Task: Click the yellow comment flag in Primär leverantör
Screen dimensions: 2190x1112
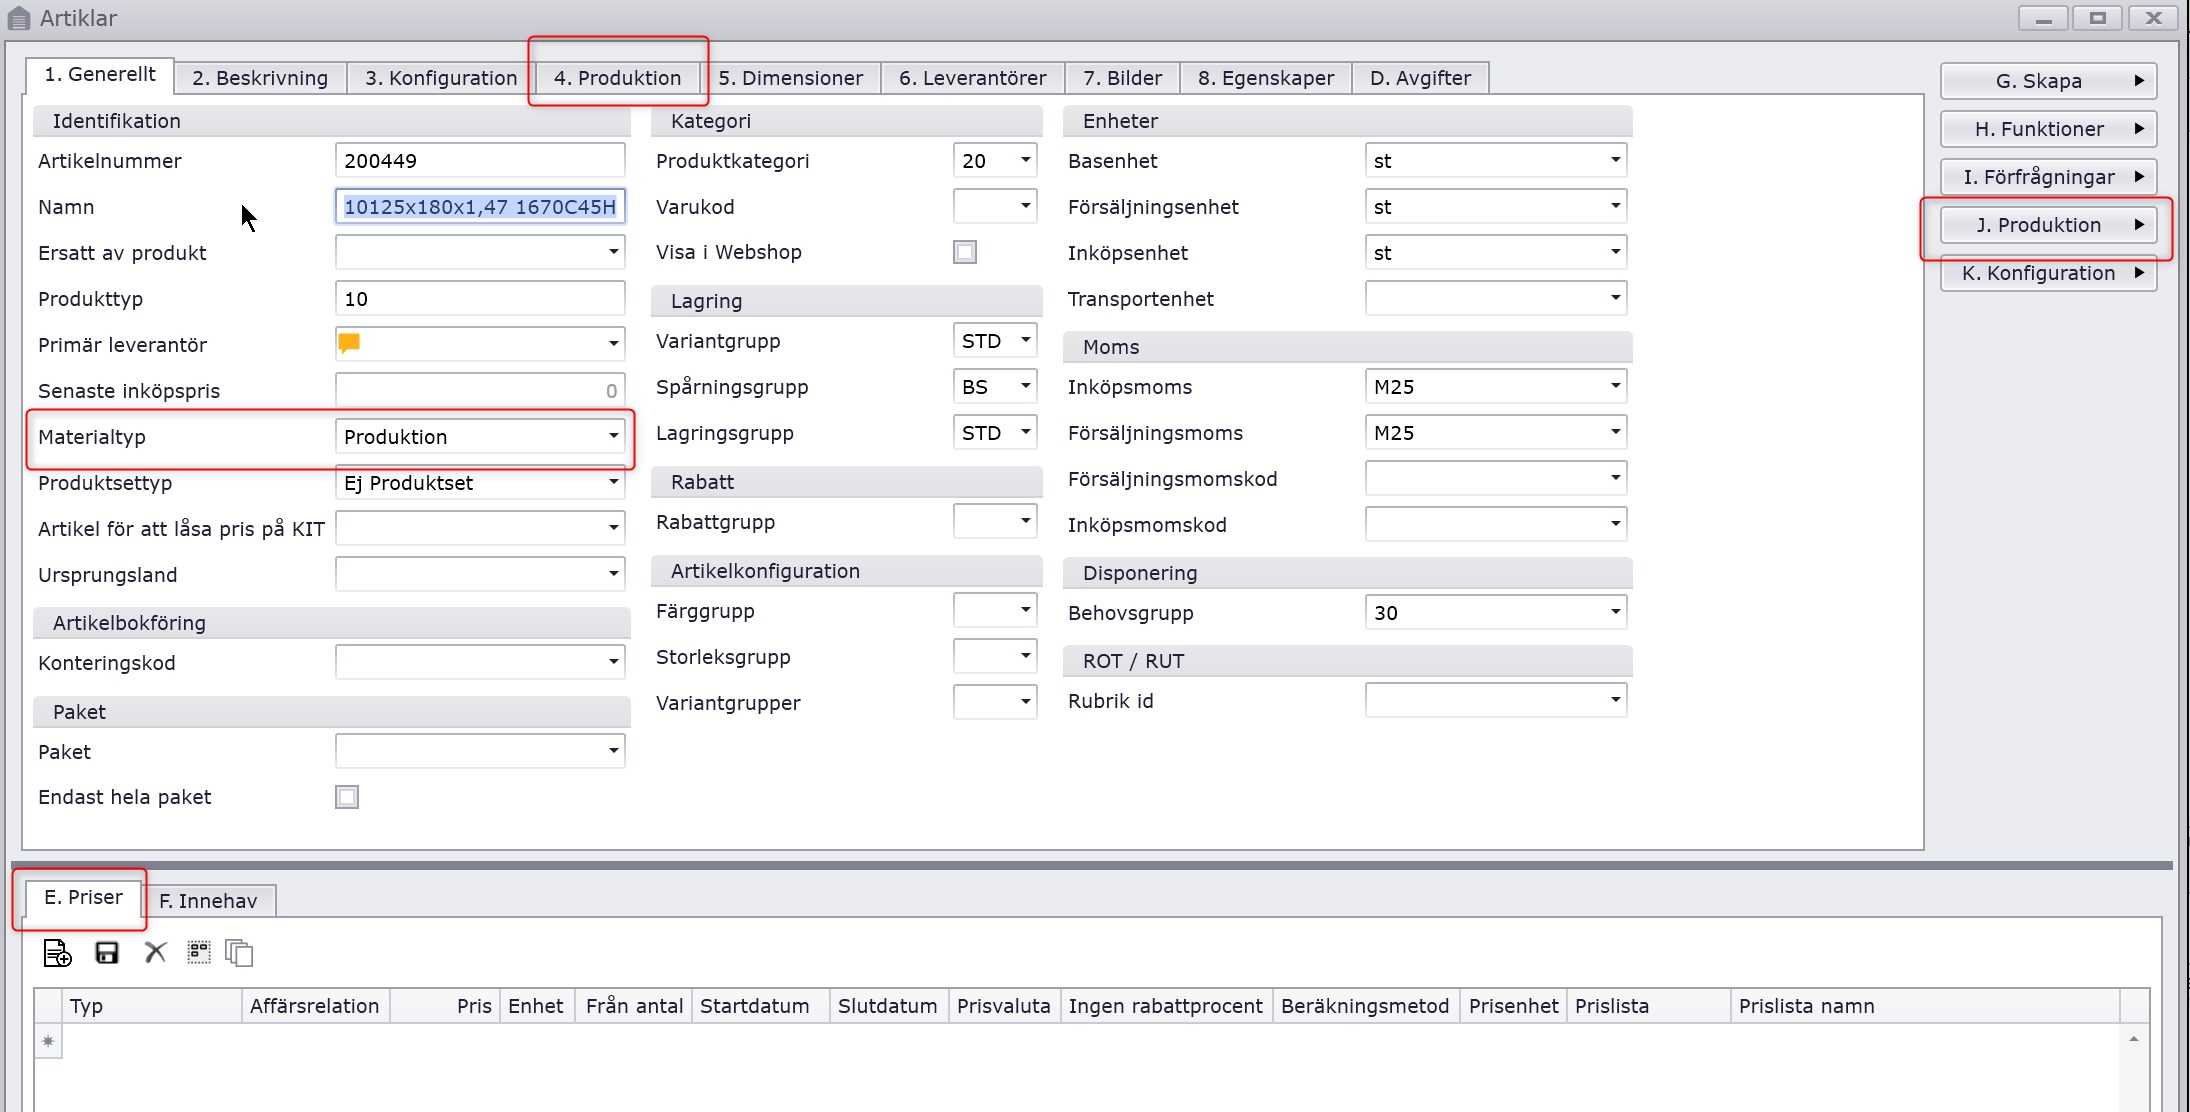Action: 349,344
